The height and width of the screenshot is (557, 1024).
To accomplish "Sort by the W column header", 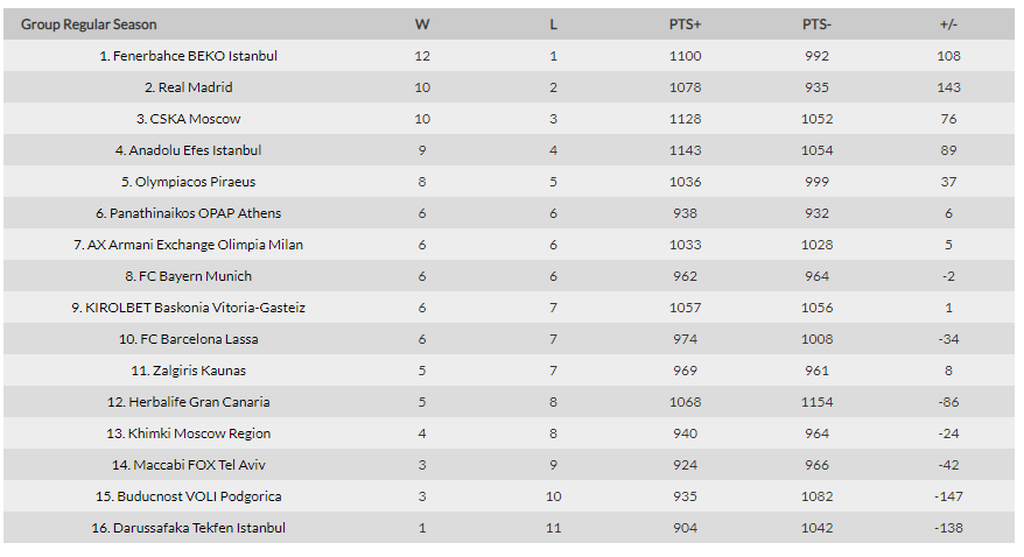I will [x=422, y=25].
